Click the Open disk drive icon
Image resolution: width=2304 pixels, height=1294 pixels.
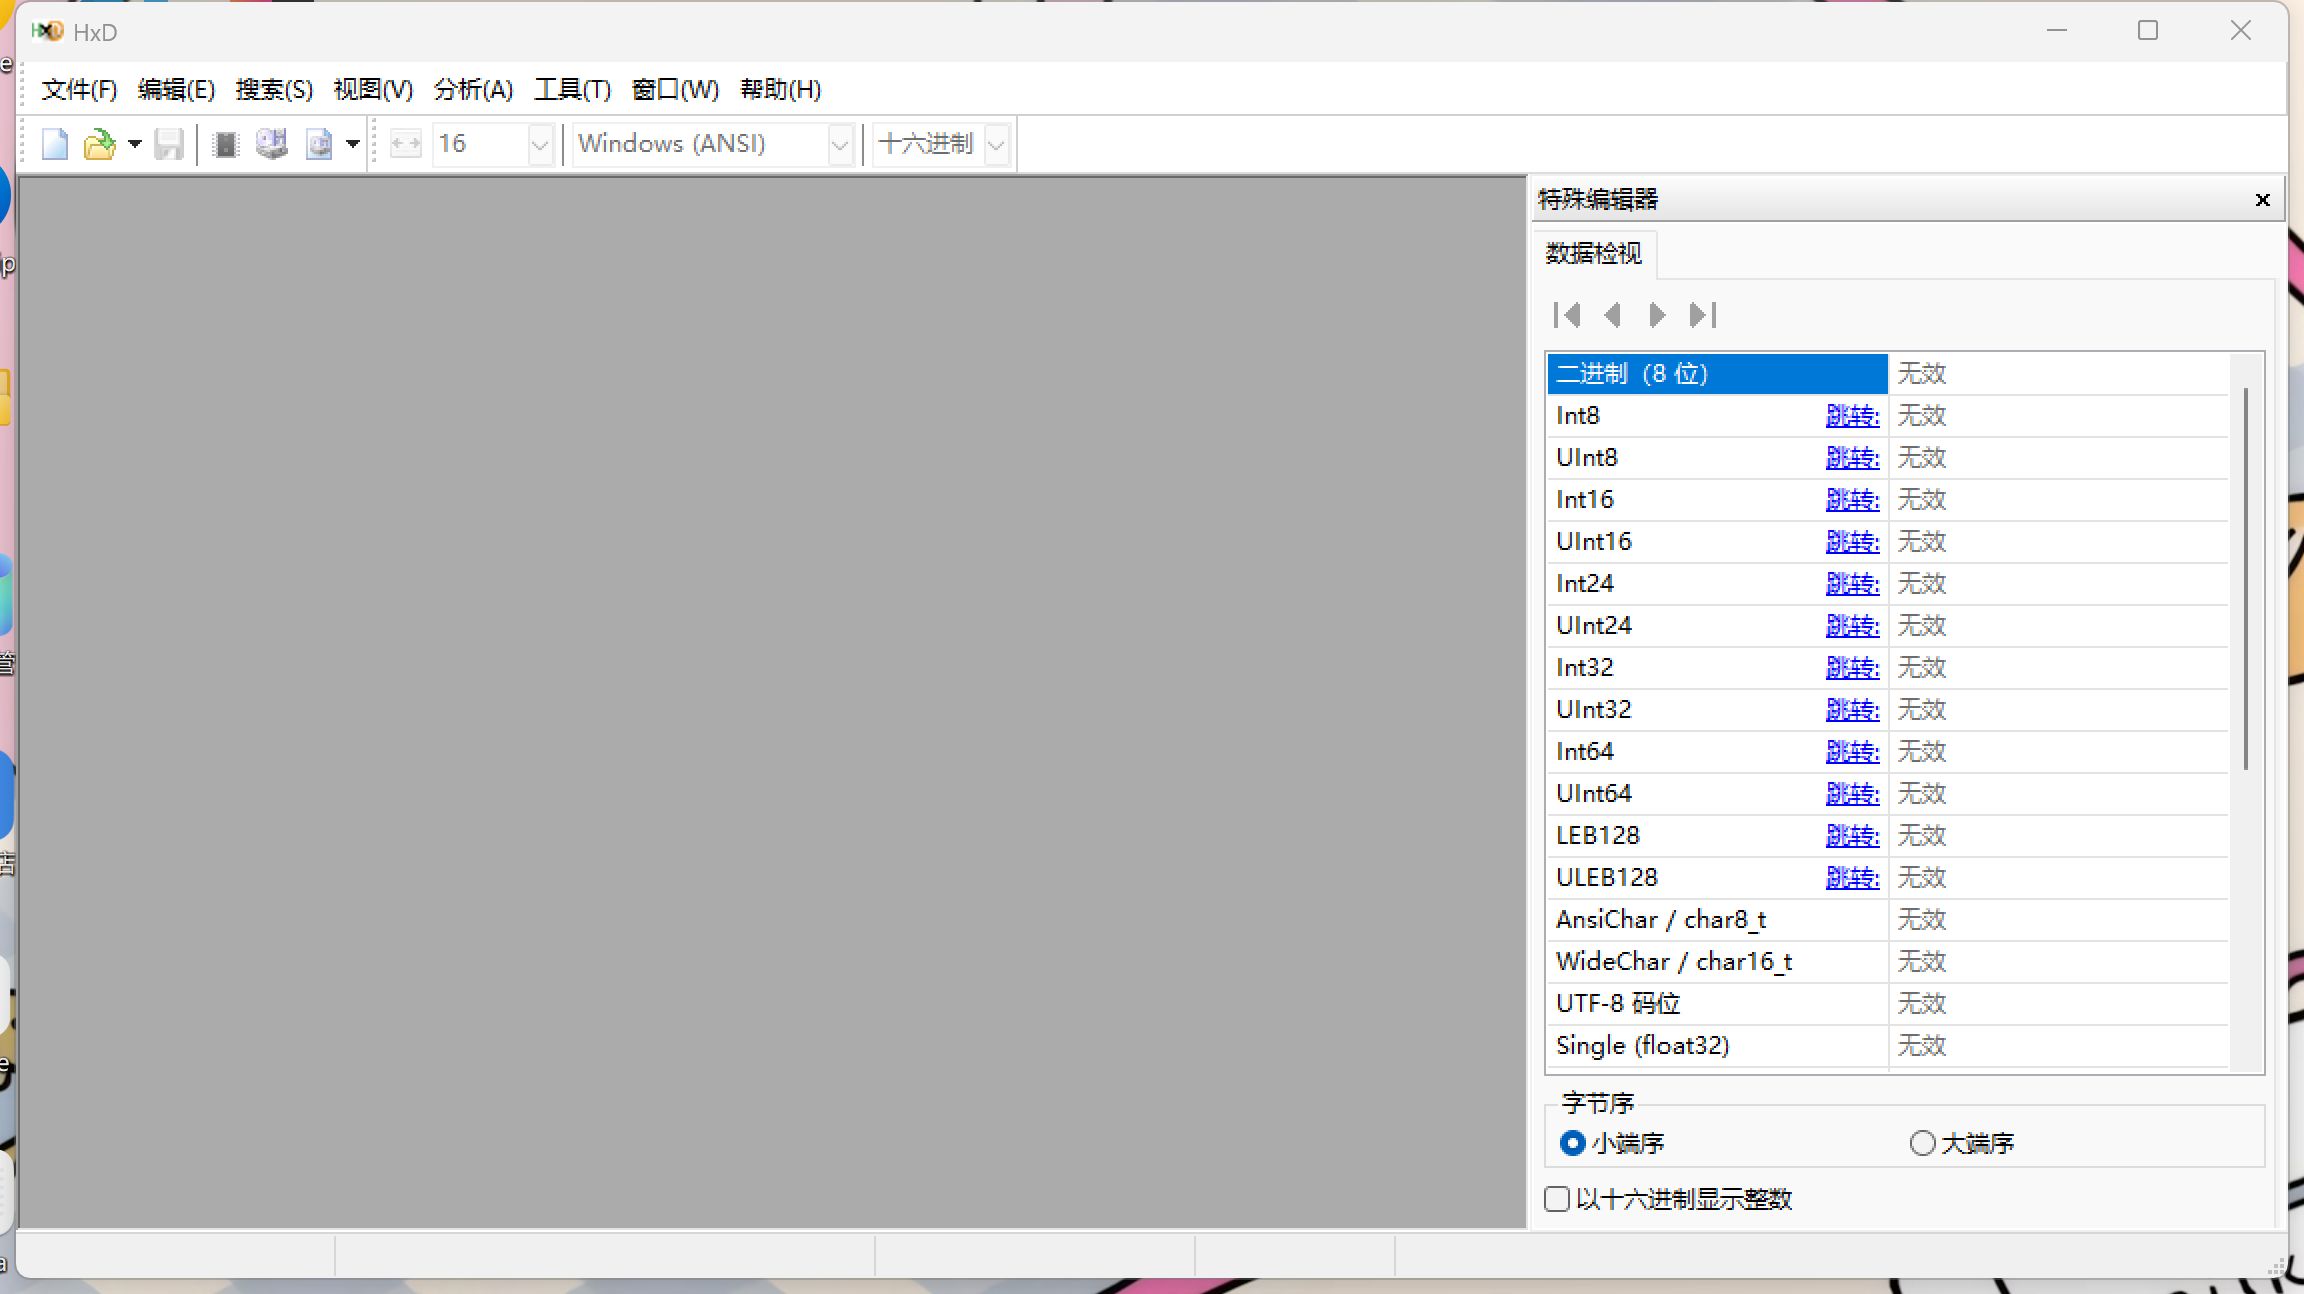[x=271, y=145]
